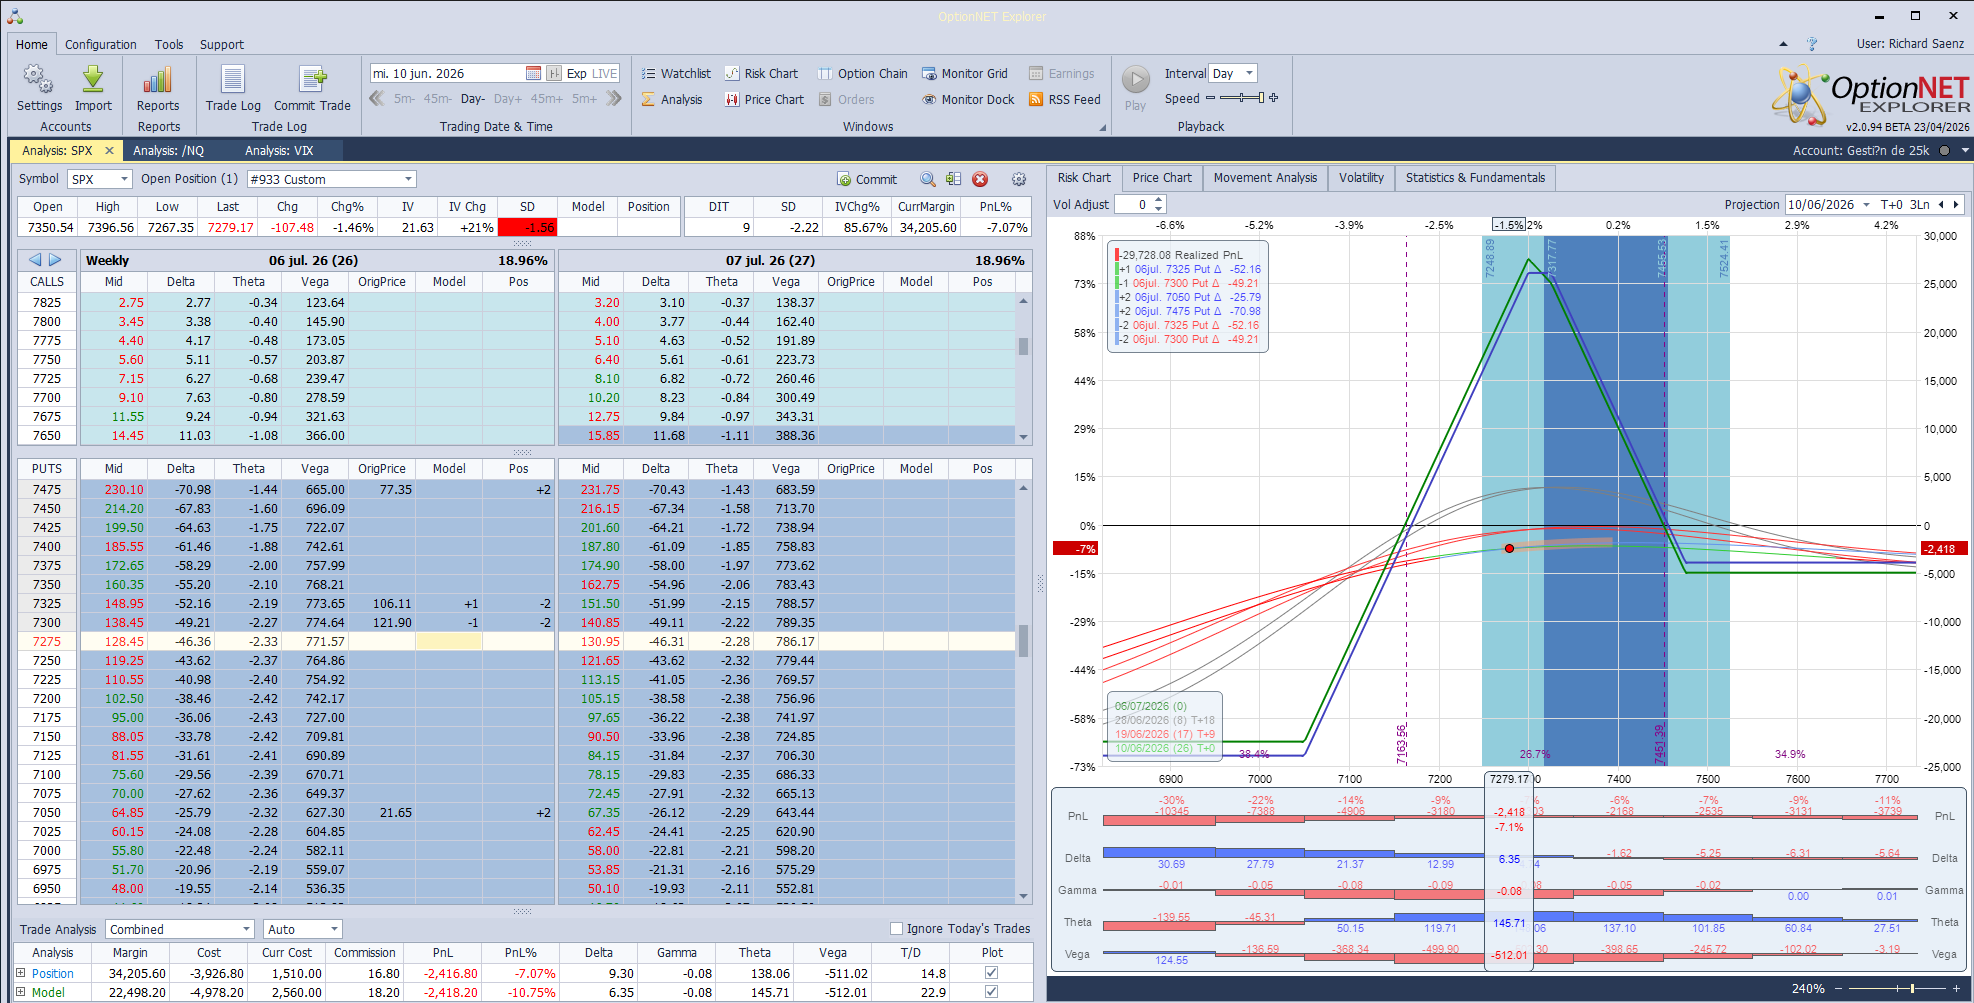
Task: Click the Commit button above option chain
Action: tap(867, 179)
